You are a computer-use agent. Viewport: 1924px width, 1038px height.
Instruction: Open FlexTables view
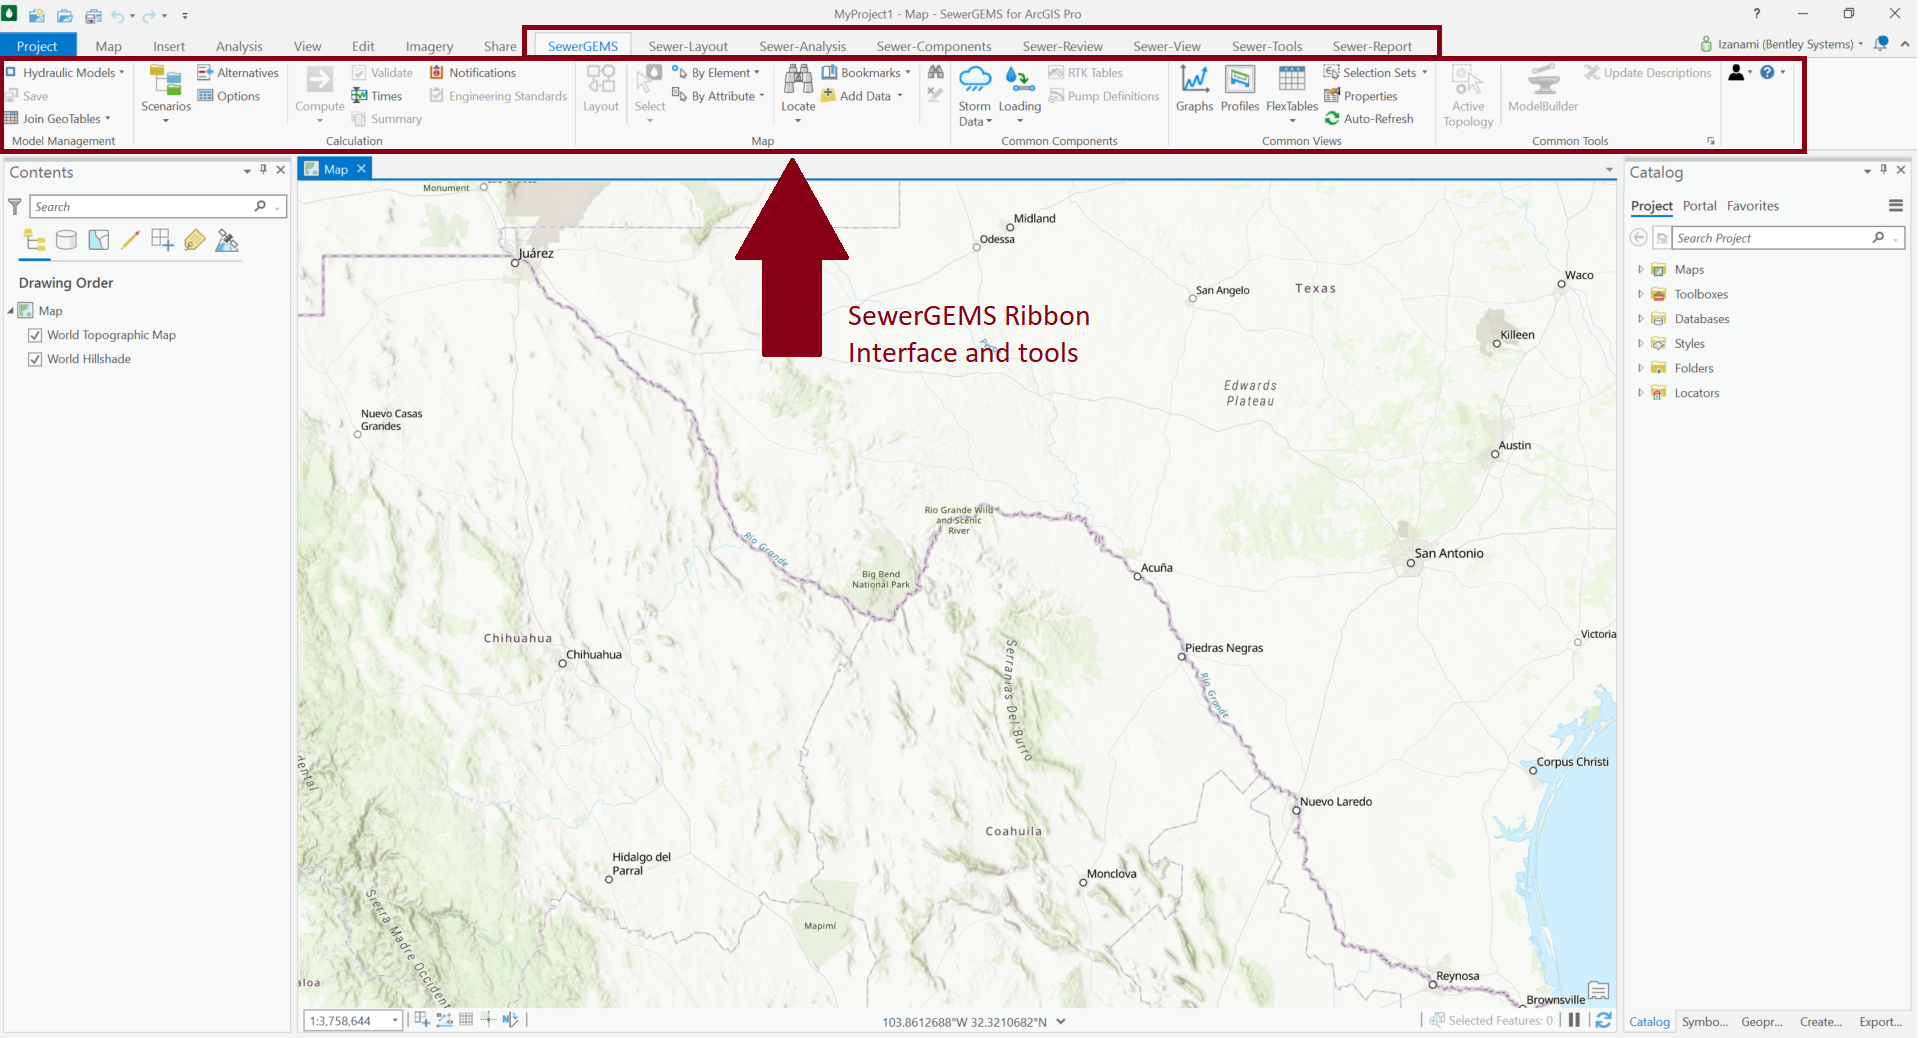pos(1292,93)
